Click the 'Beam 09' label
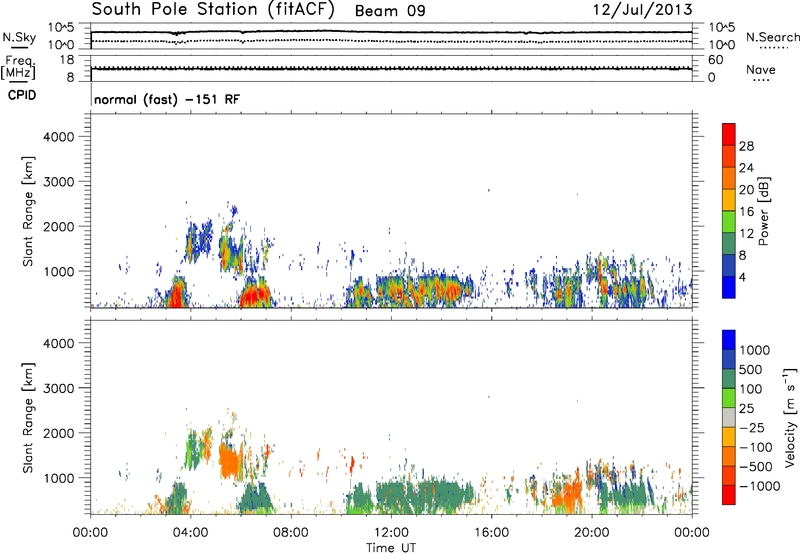800x554 pixels. click(390, 11)
